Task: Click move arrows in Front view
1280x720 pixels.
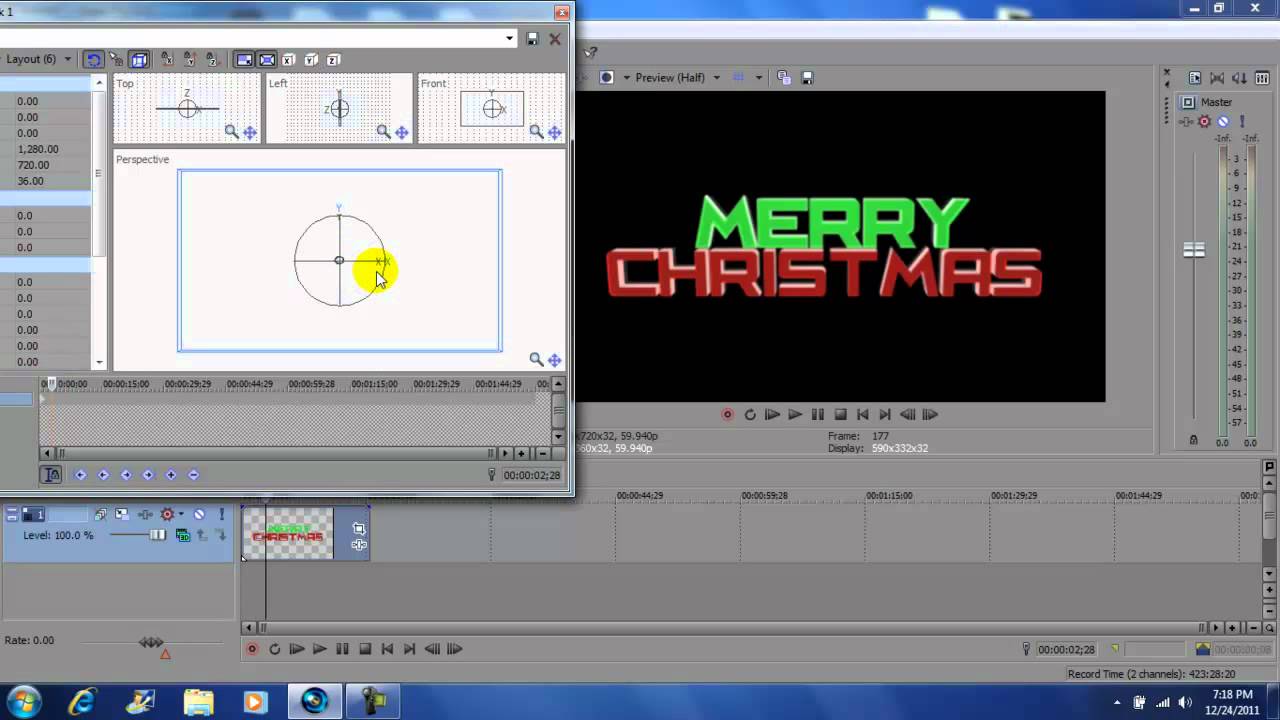Action: [x=554, y=132]
